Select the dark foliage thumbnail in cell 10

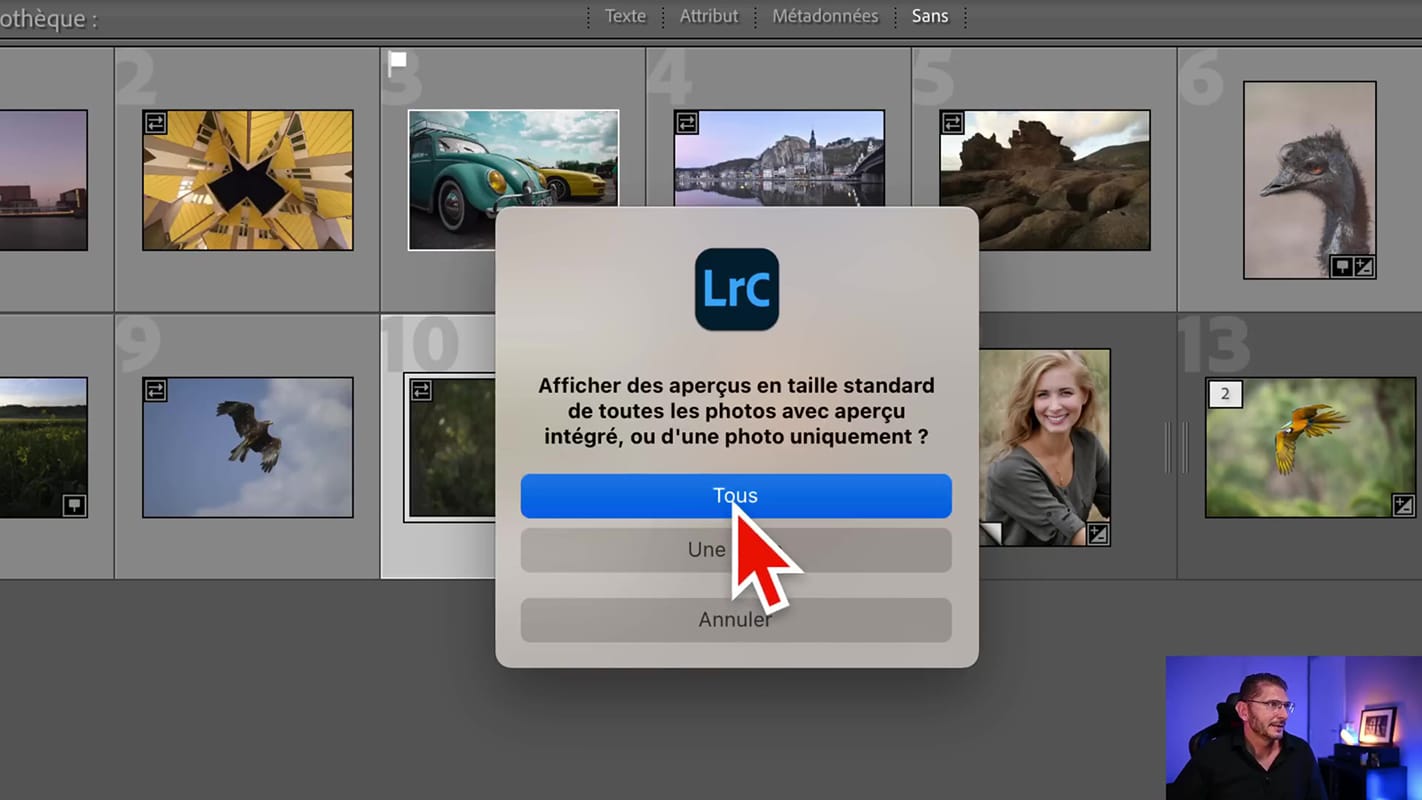[x=452, y=447]
